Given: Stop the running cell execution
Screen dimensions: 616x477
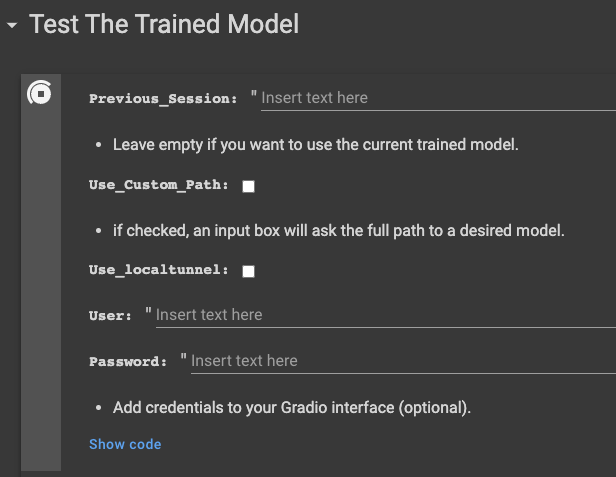Looking at the screenshot, I should [x=40, y=94].
